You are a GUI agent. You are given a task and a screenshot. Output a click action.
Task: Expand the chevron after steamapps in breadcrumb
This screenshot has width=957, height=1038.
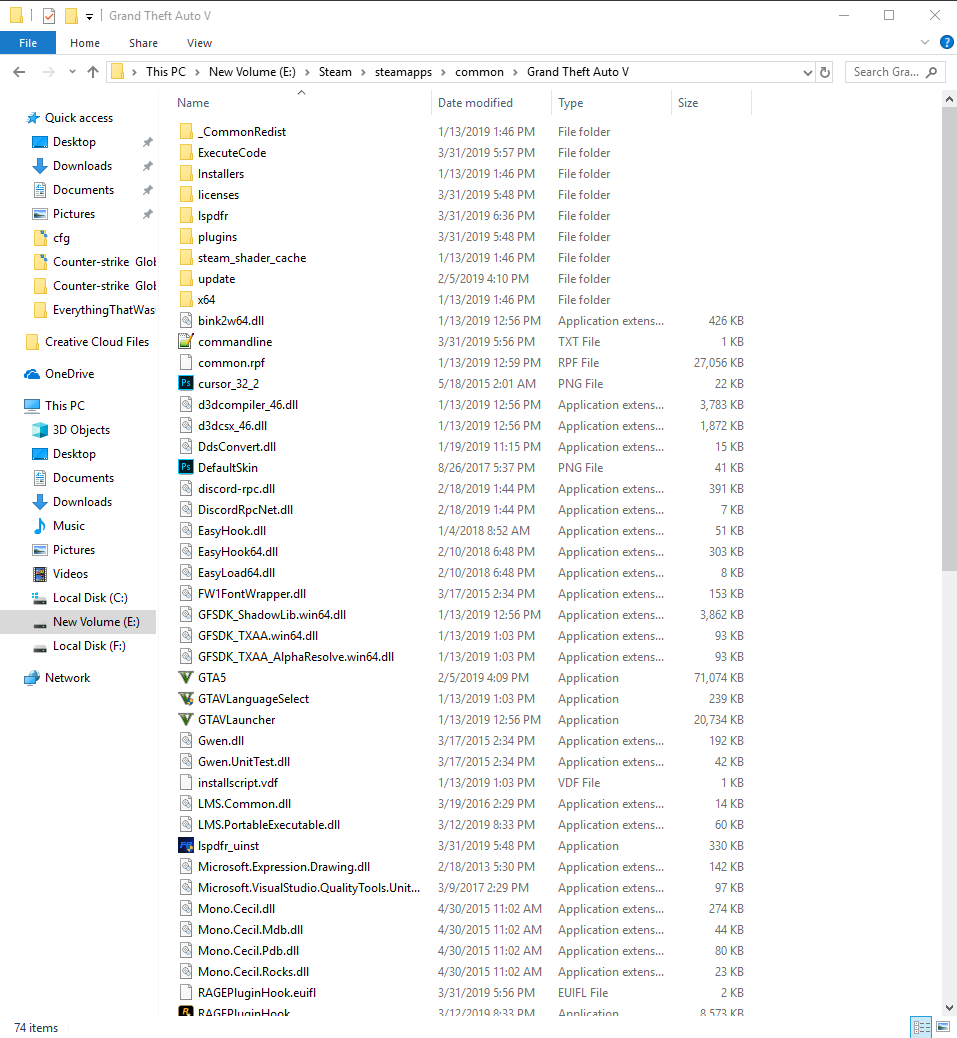(443, 72)
